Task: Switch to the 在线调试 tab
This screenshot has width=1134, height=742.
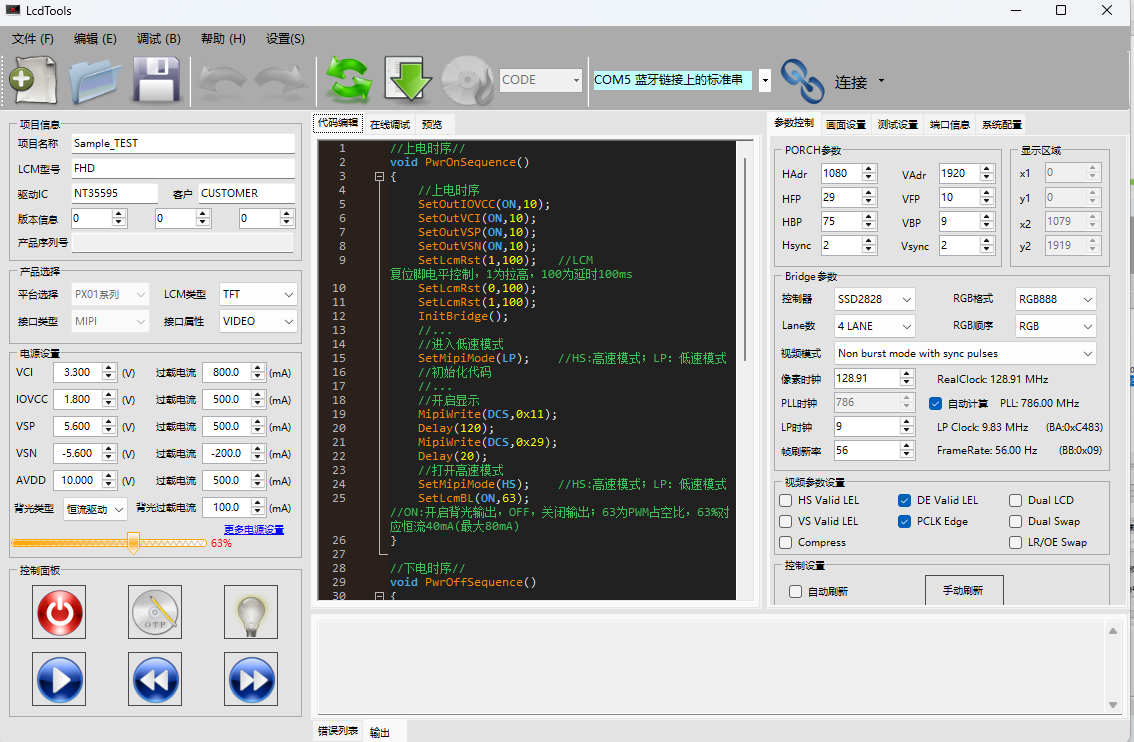Action: pyautogui.click(x=390, y=125)
